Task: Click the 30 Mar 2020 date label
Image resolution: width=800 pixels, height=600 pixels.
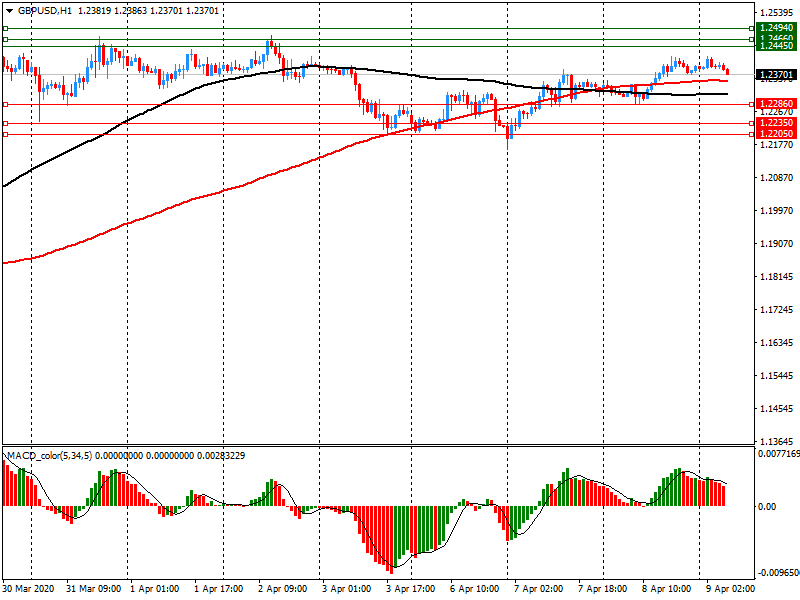Action: point(30,589)
